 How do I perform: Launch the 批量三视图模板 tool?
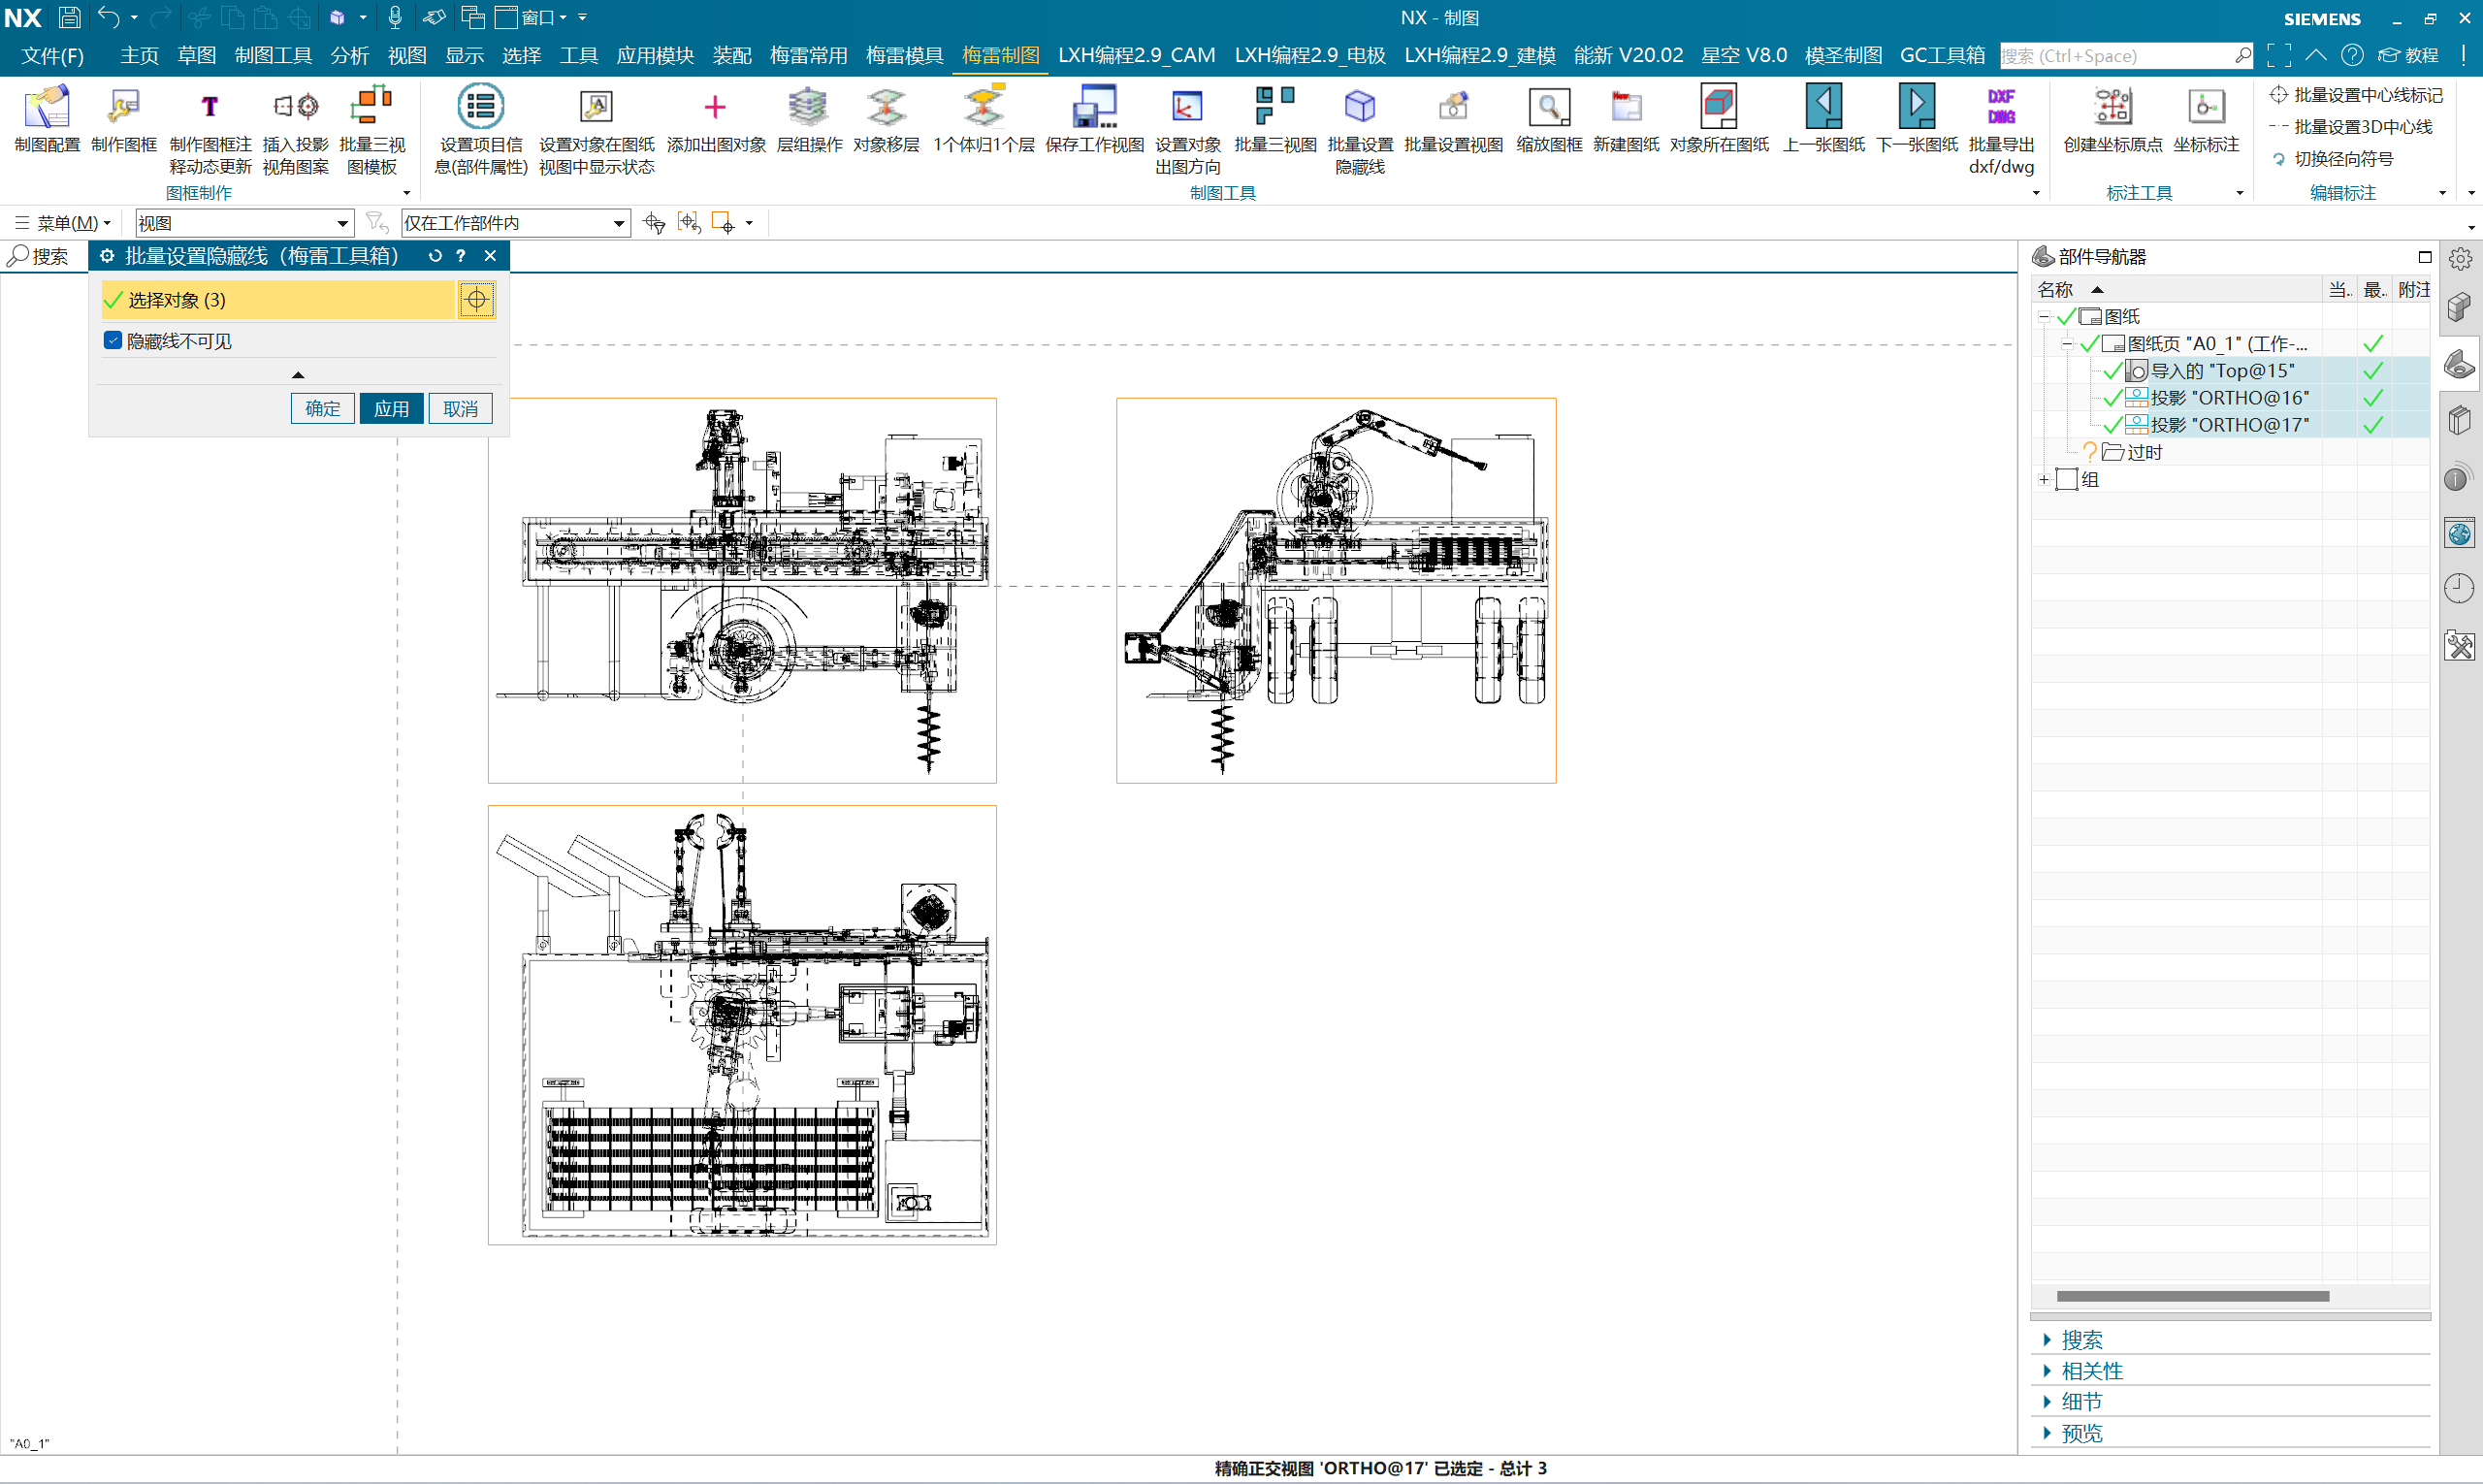(x=372, y=129)
